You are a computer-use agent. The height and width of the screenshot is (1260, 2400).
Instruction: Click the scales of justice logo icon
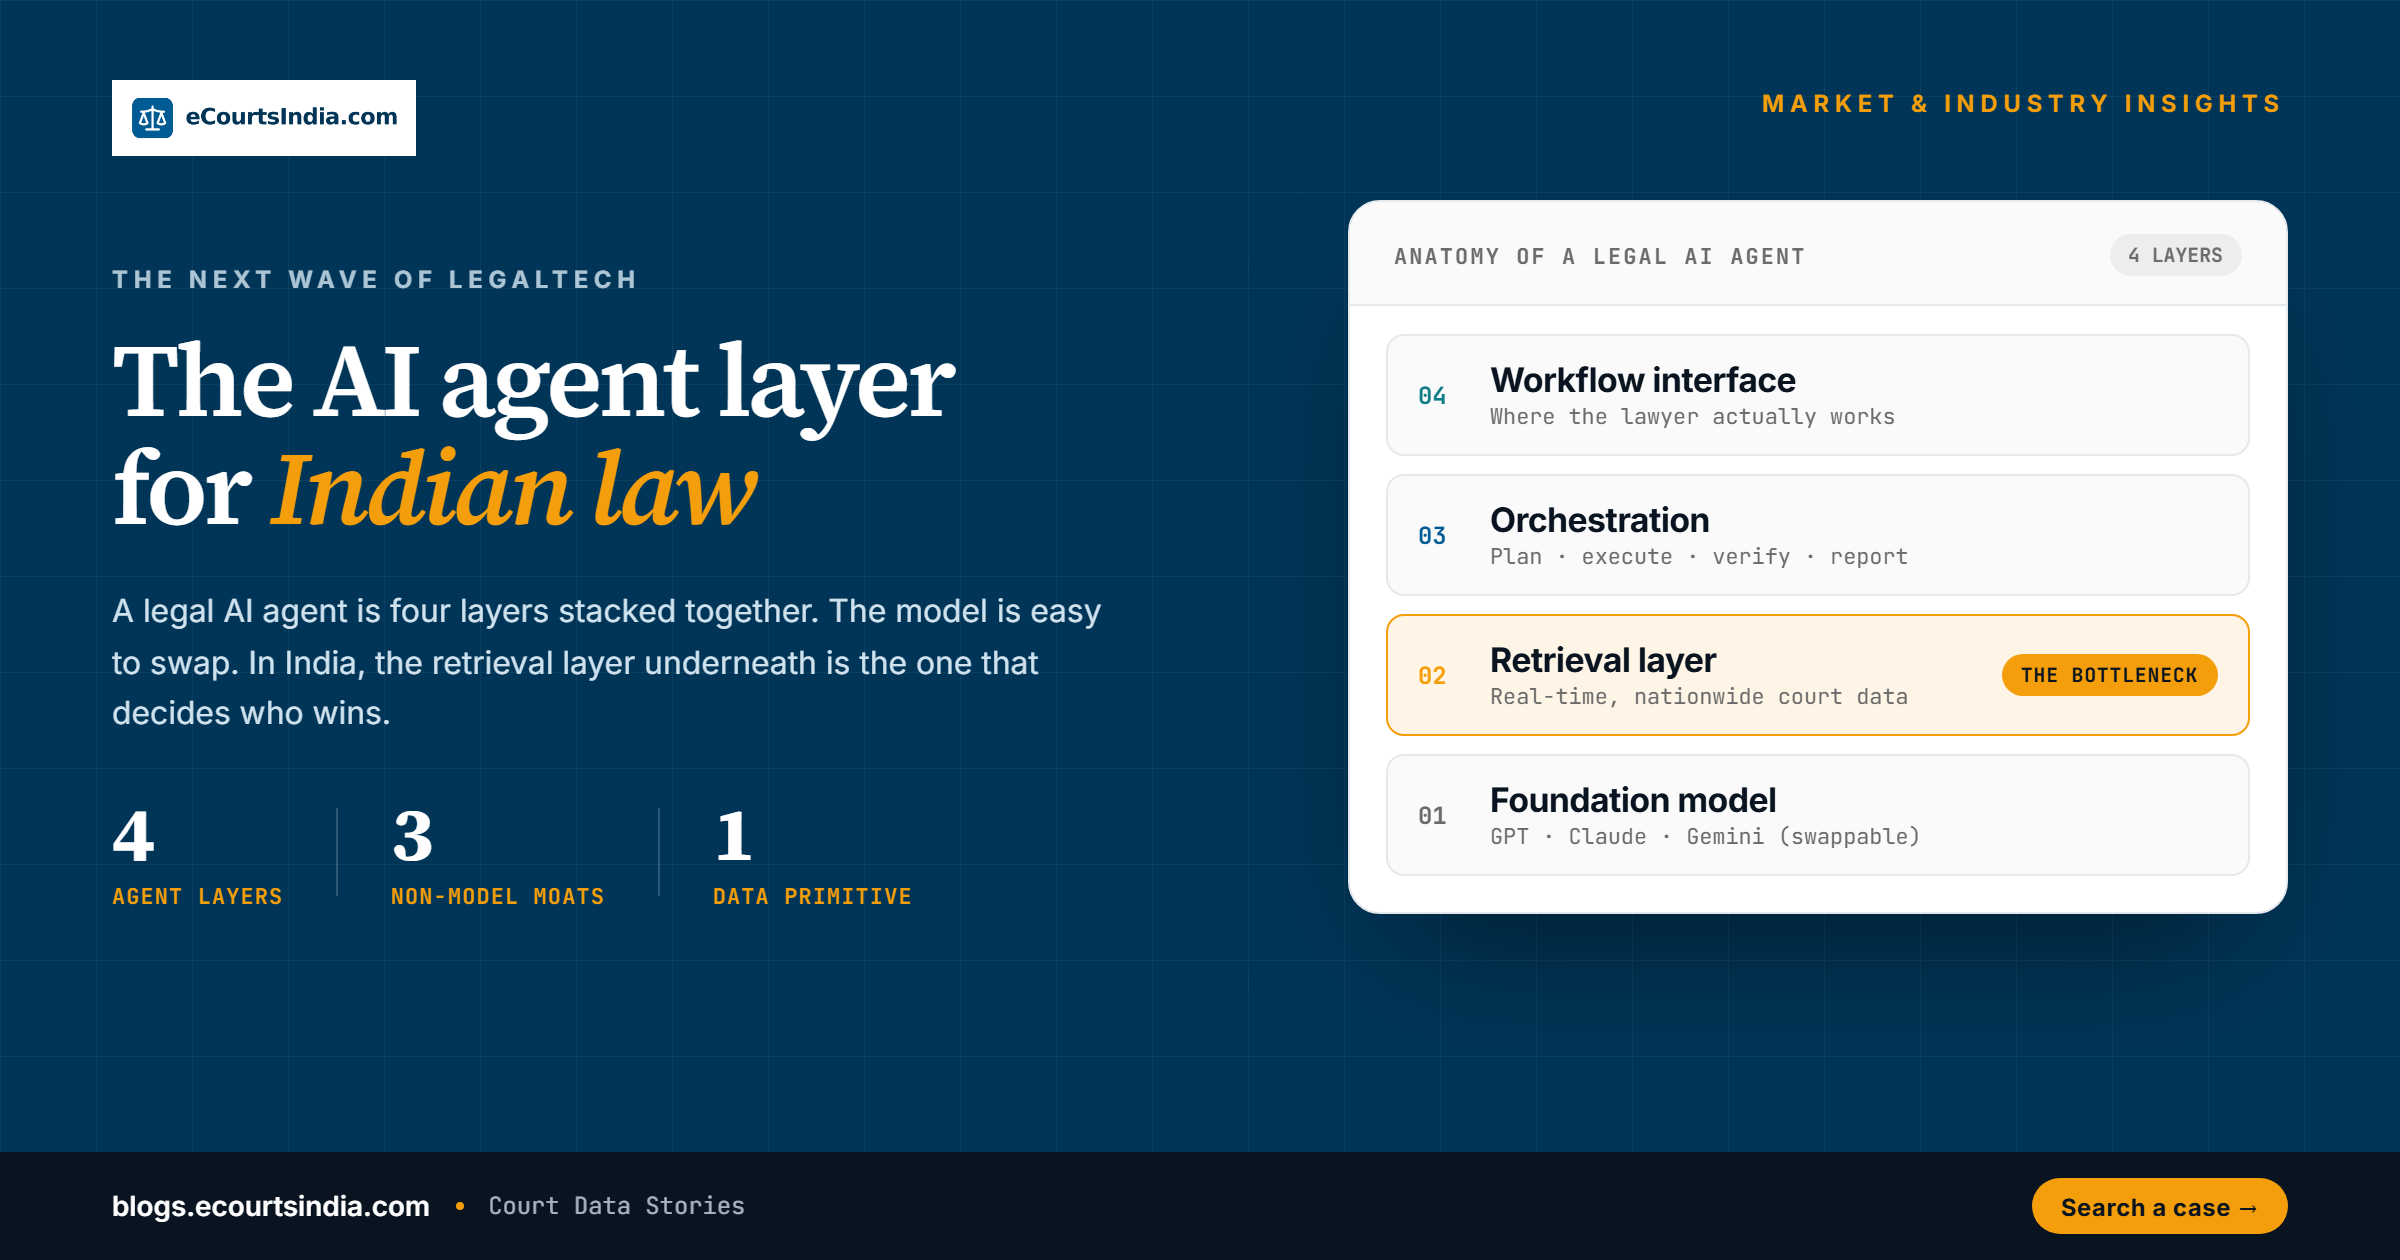click(x=152, y=118)
